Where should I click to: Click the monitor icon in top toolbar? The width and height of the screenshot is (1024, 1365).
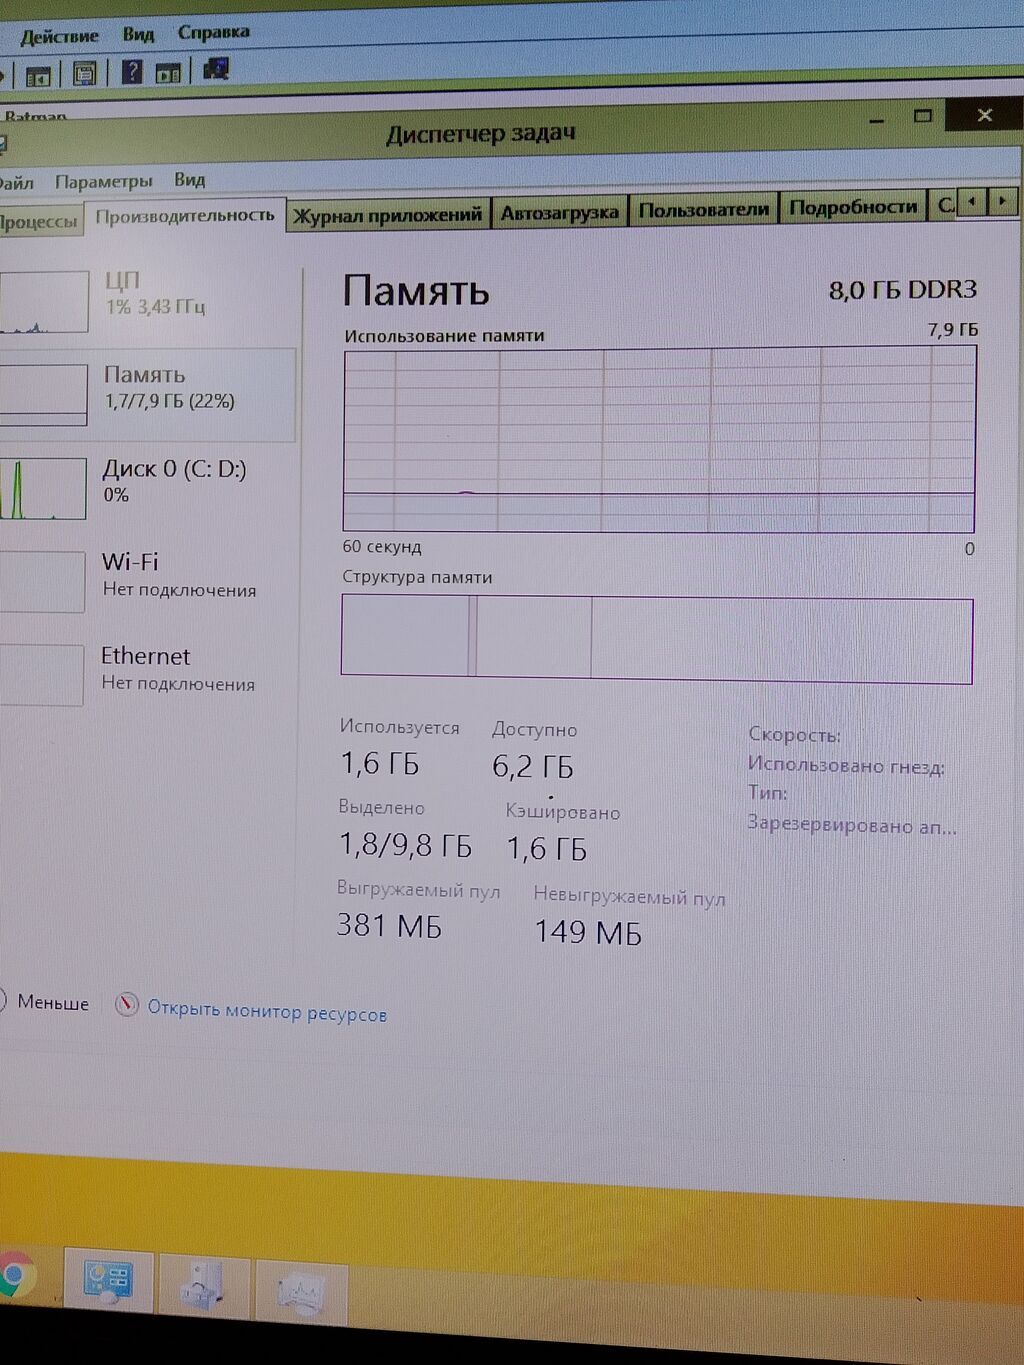click(216, 69)
